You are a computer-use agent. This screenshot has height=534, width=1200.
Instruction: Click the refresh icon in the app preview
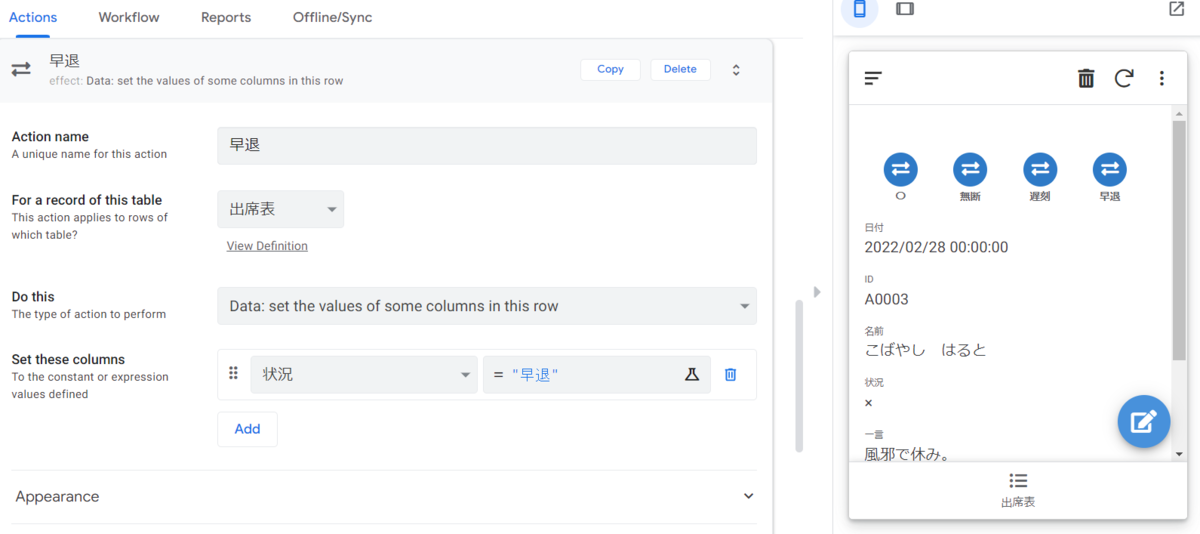(x=1124, y=78)
